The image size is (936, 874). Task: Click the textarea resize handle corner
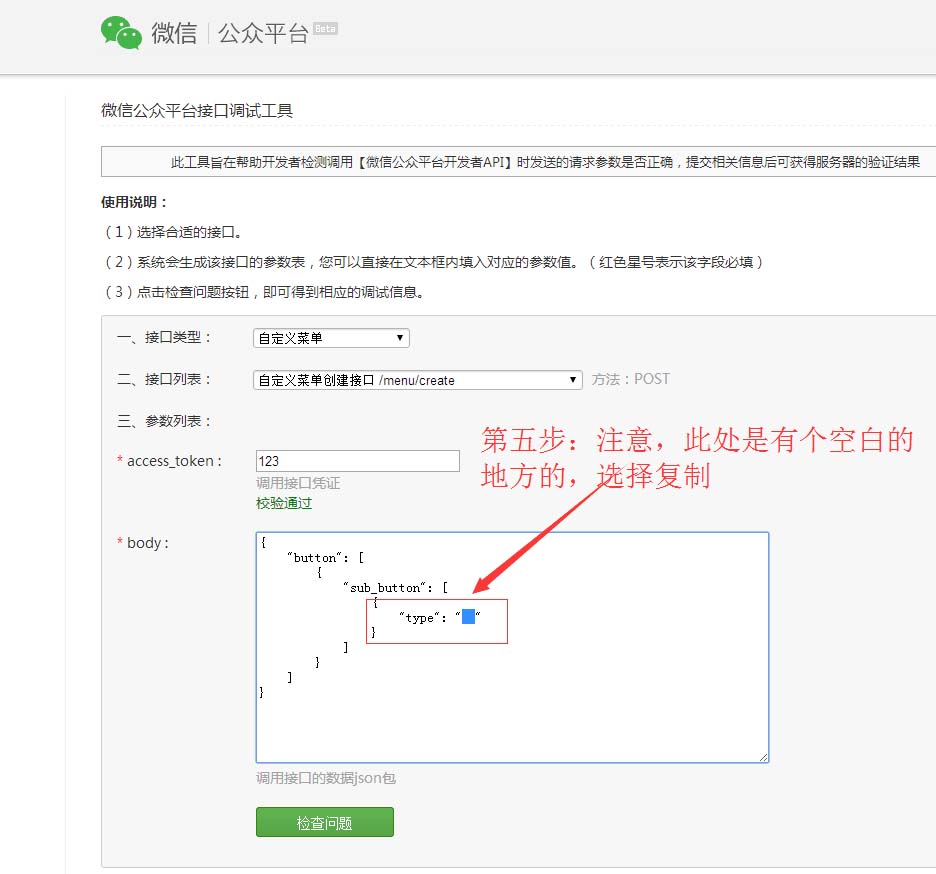pos(765,758)
